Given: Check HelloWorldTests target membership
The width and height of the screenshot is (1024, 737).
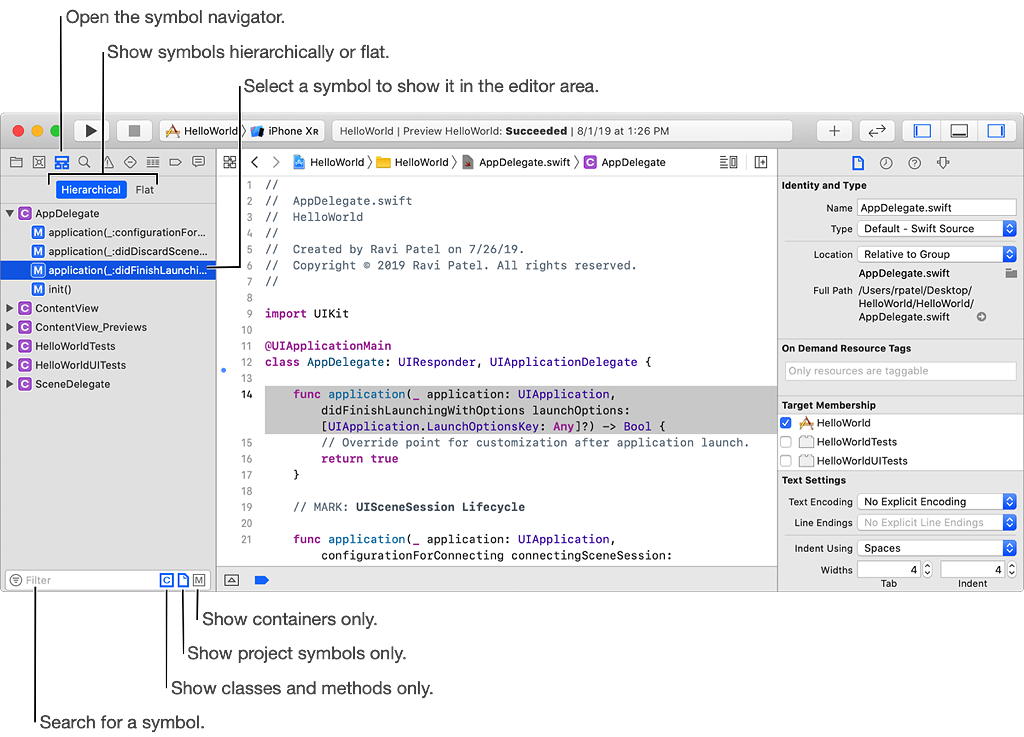Looking at the screenshot, I should point(786,441).
